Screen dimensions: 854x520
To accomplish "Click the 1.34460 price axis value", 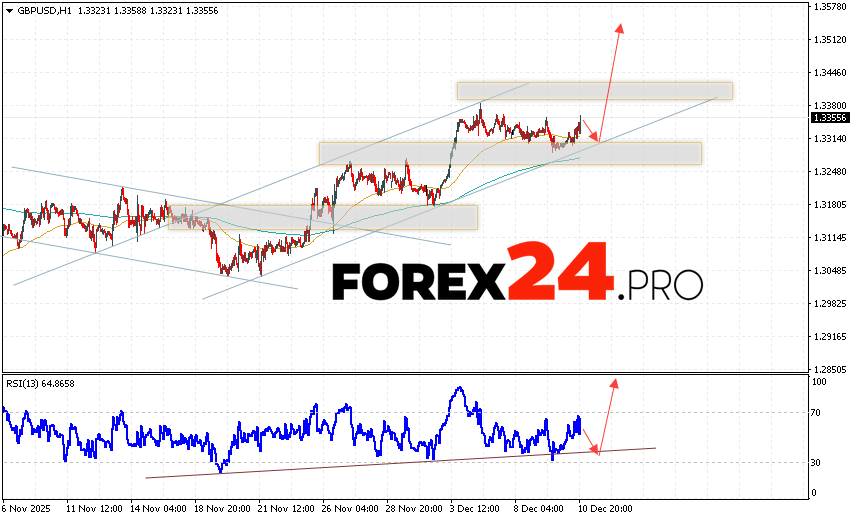I will tap(831, 72).
